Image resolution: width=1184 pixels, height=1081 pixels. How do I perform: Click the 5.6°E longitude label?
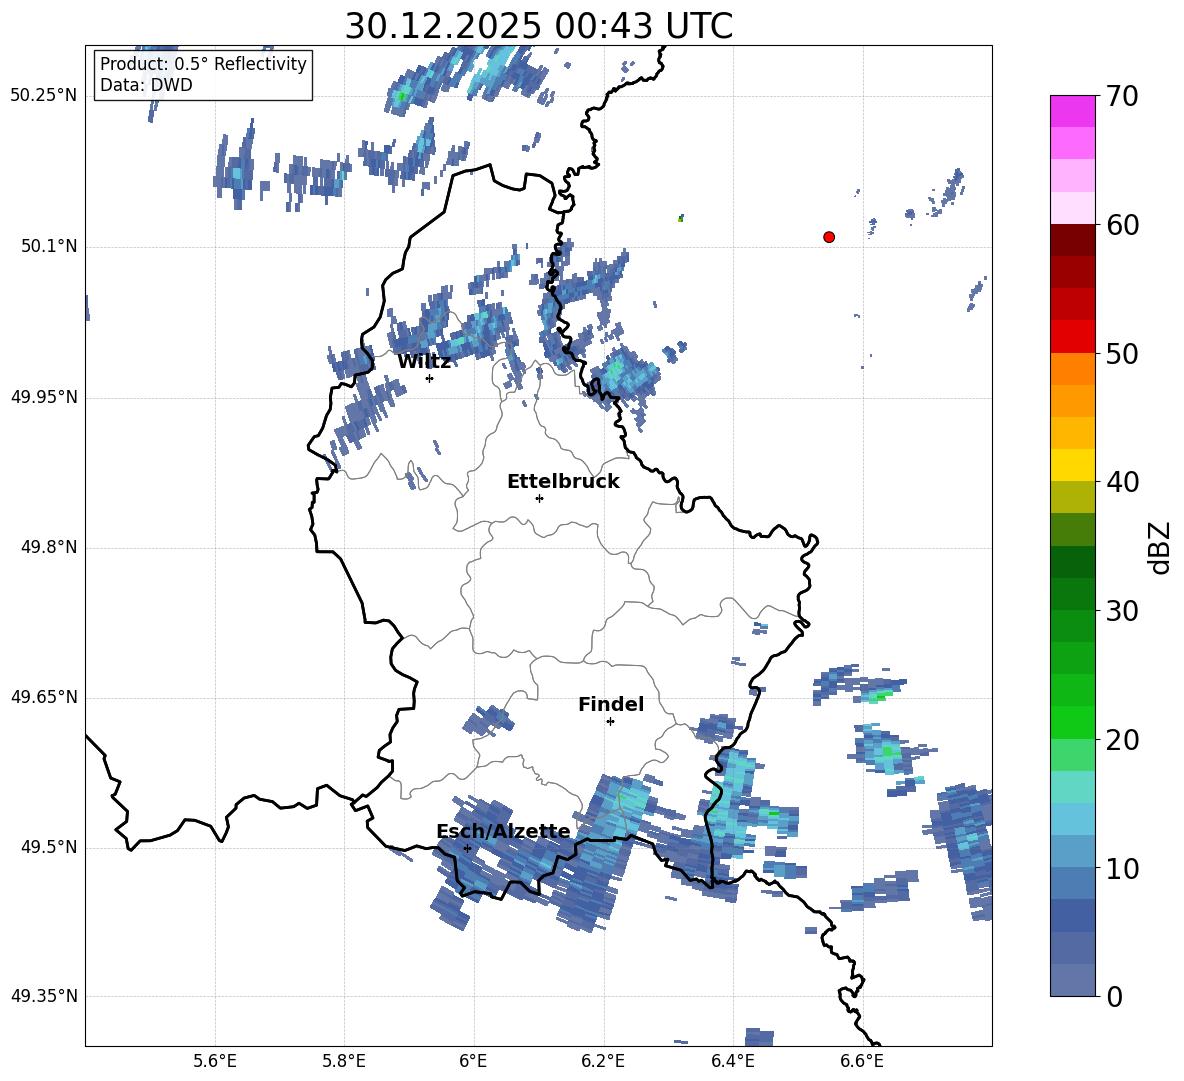[215, 1061]
